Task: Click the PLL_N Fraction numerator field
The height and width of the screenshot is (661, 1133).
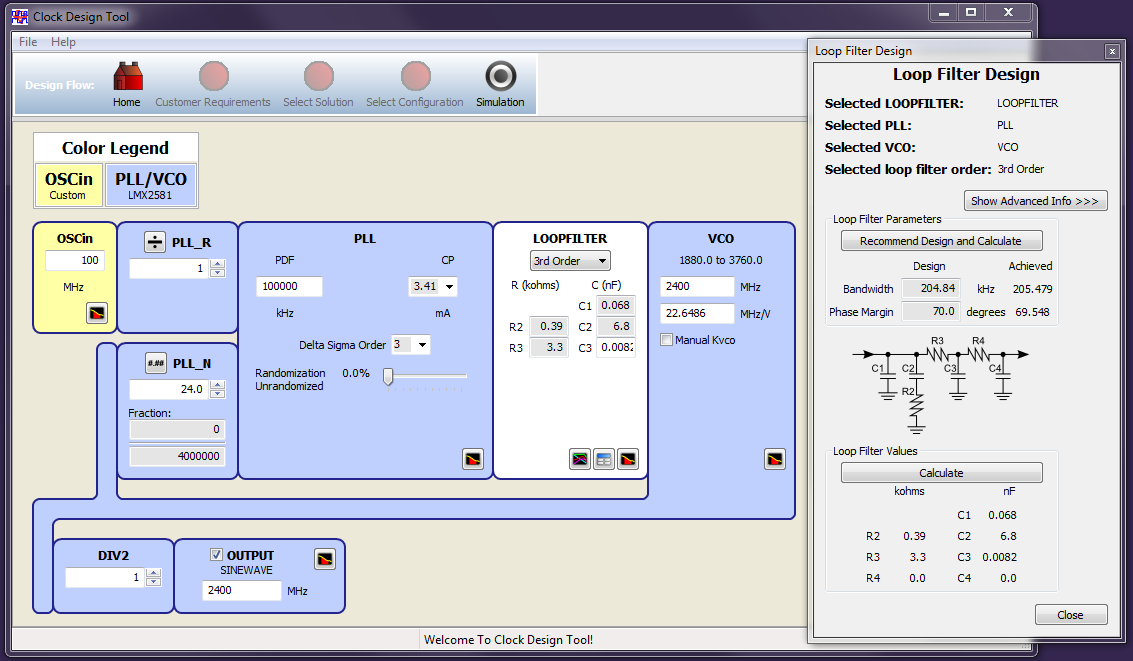Action: (177, 430)
